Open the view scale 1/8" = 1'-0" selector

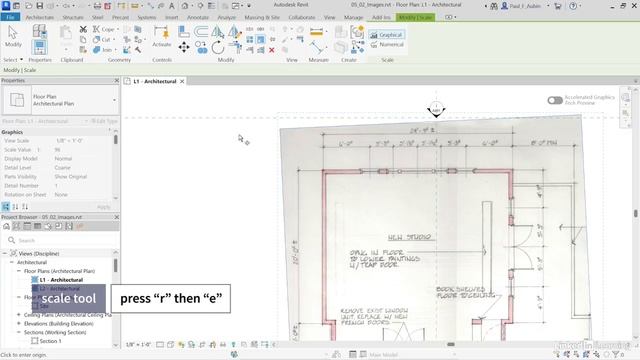click(x=138, y=344)
